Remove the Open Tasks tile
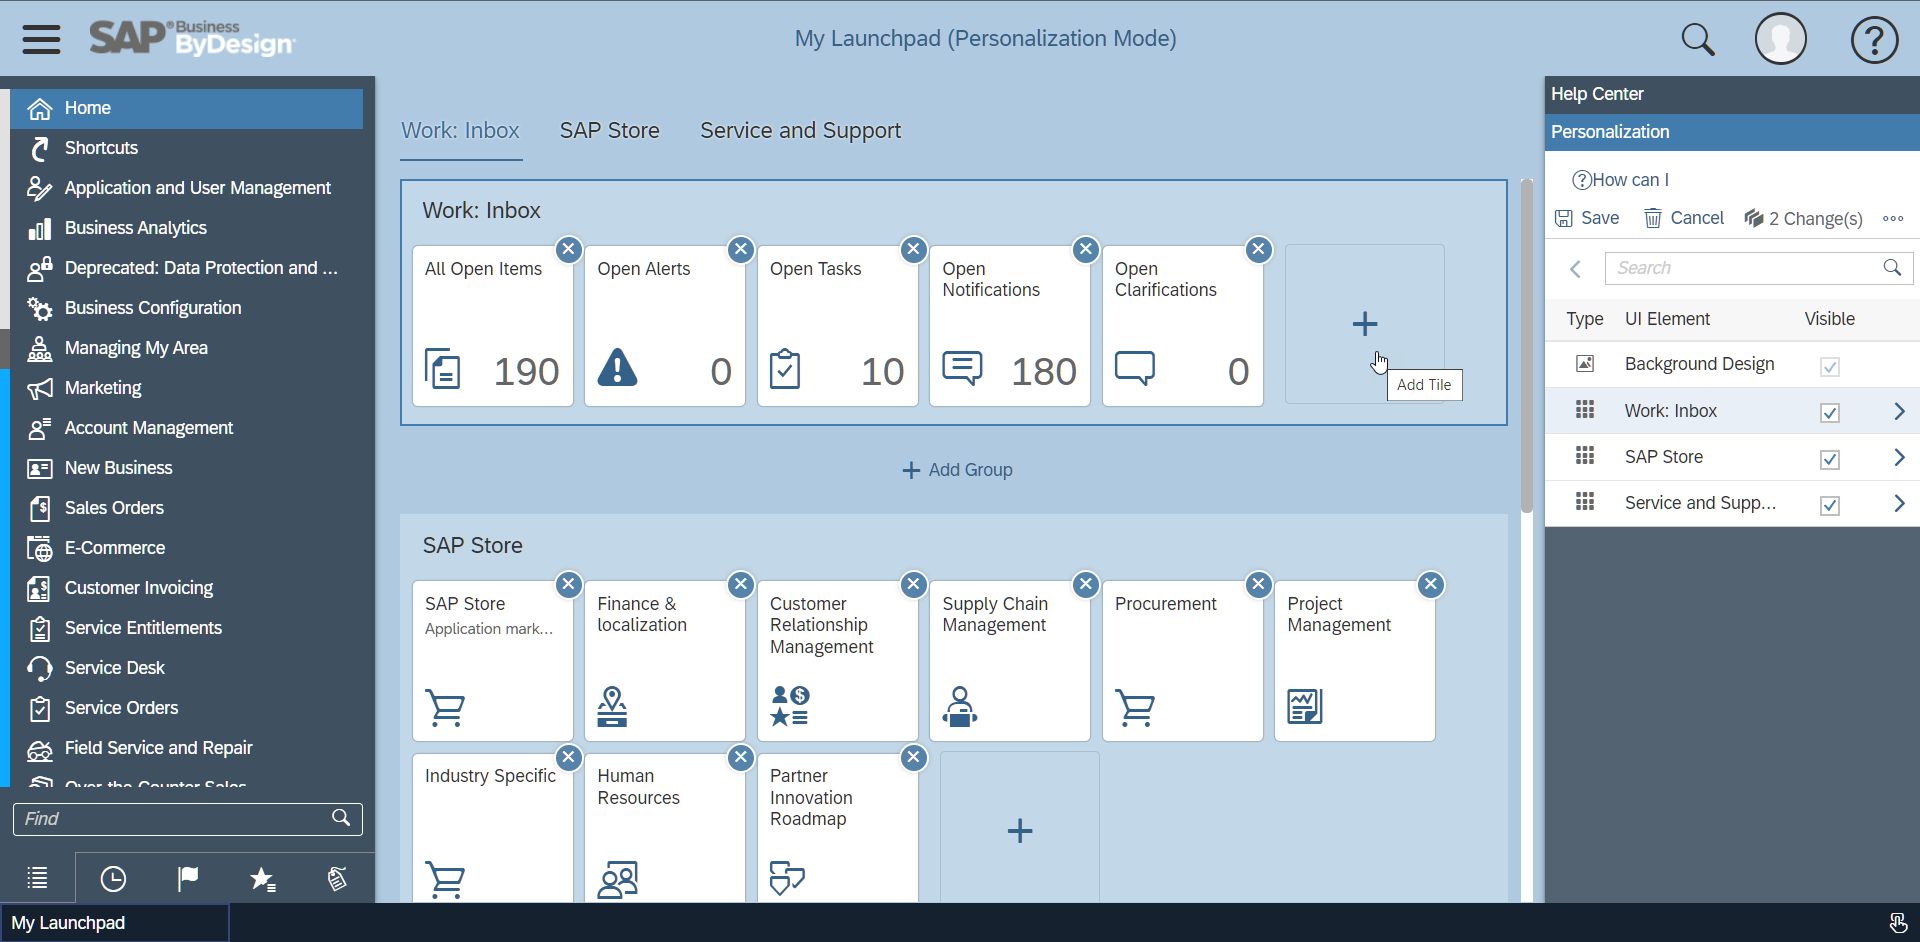 (913, 250)
